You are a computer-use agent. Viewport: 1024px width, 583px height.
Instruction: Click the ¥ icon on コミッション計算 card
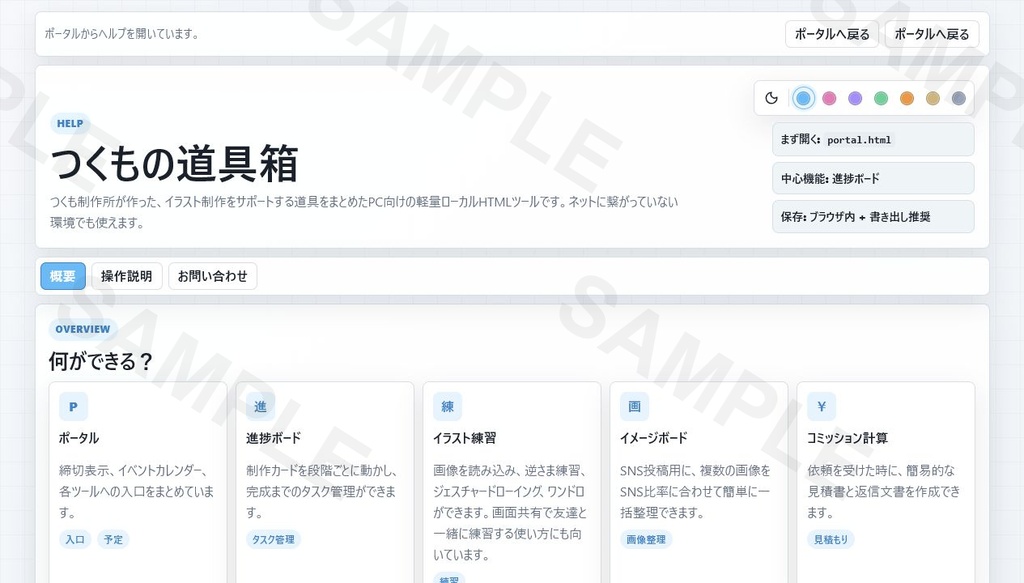point(822,407)
